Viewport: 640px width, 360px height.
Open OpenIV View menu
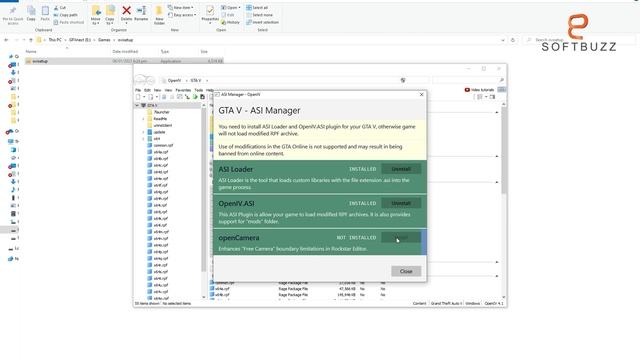pos(168,90)
